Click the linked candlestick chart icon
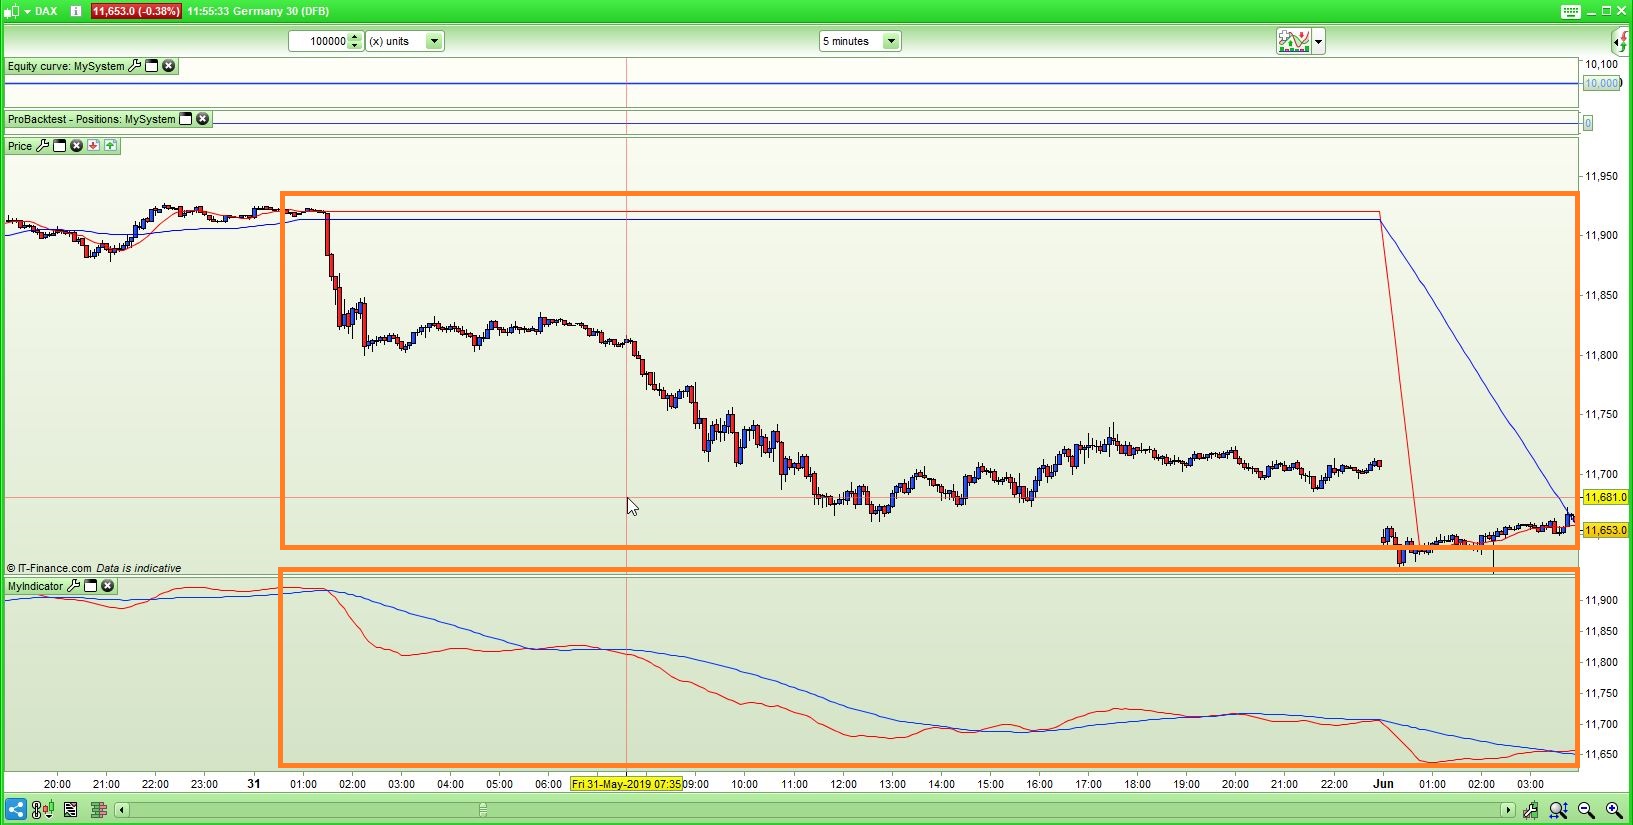The height and width of the screenshot is (825, 1633). coord(42,810)
